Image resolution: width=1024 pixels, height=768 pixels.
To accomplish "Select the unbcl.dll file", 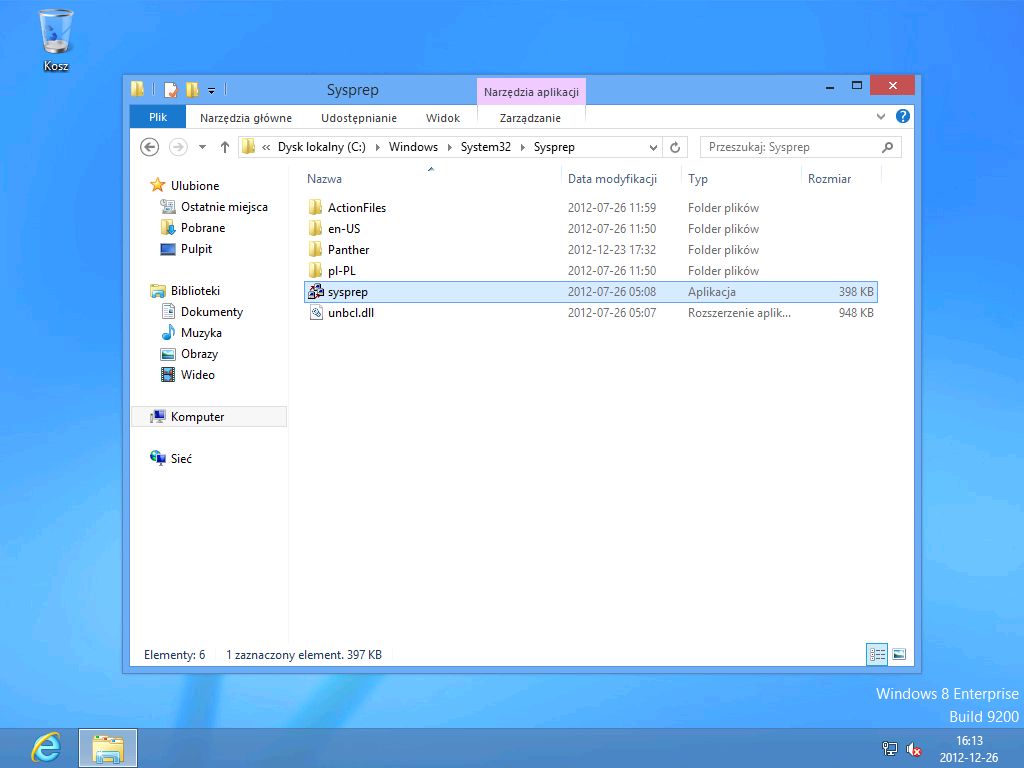I will (351, 313).
